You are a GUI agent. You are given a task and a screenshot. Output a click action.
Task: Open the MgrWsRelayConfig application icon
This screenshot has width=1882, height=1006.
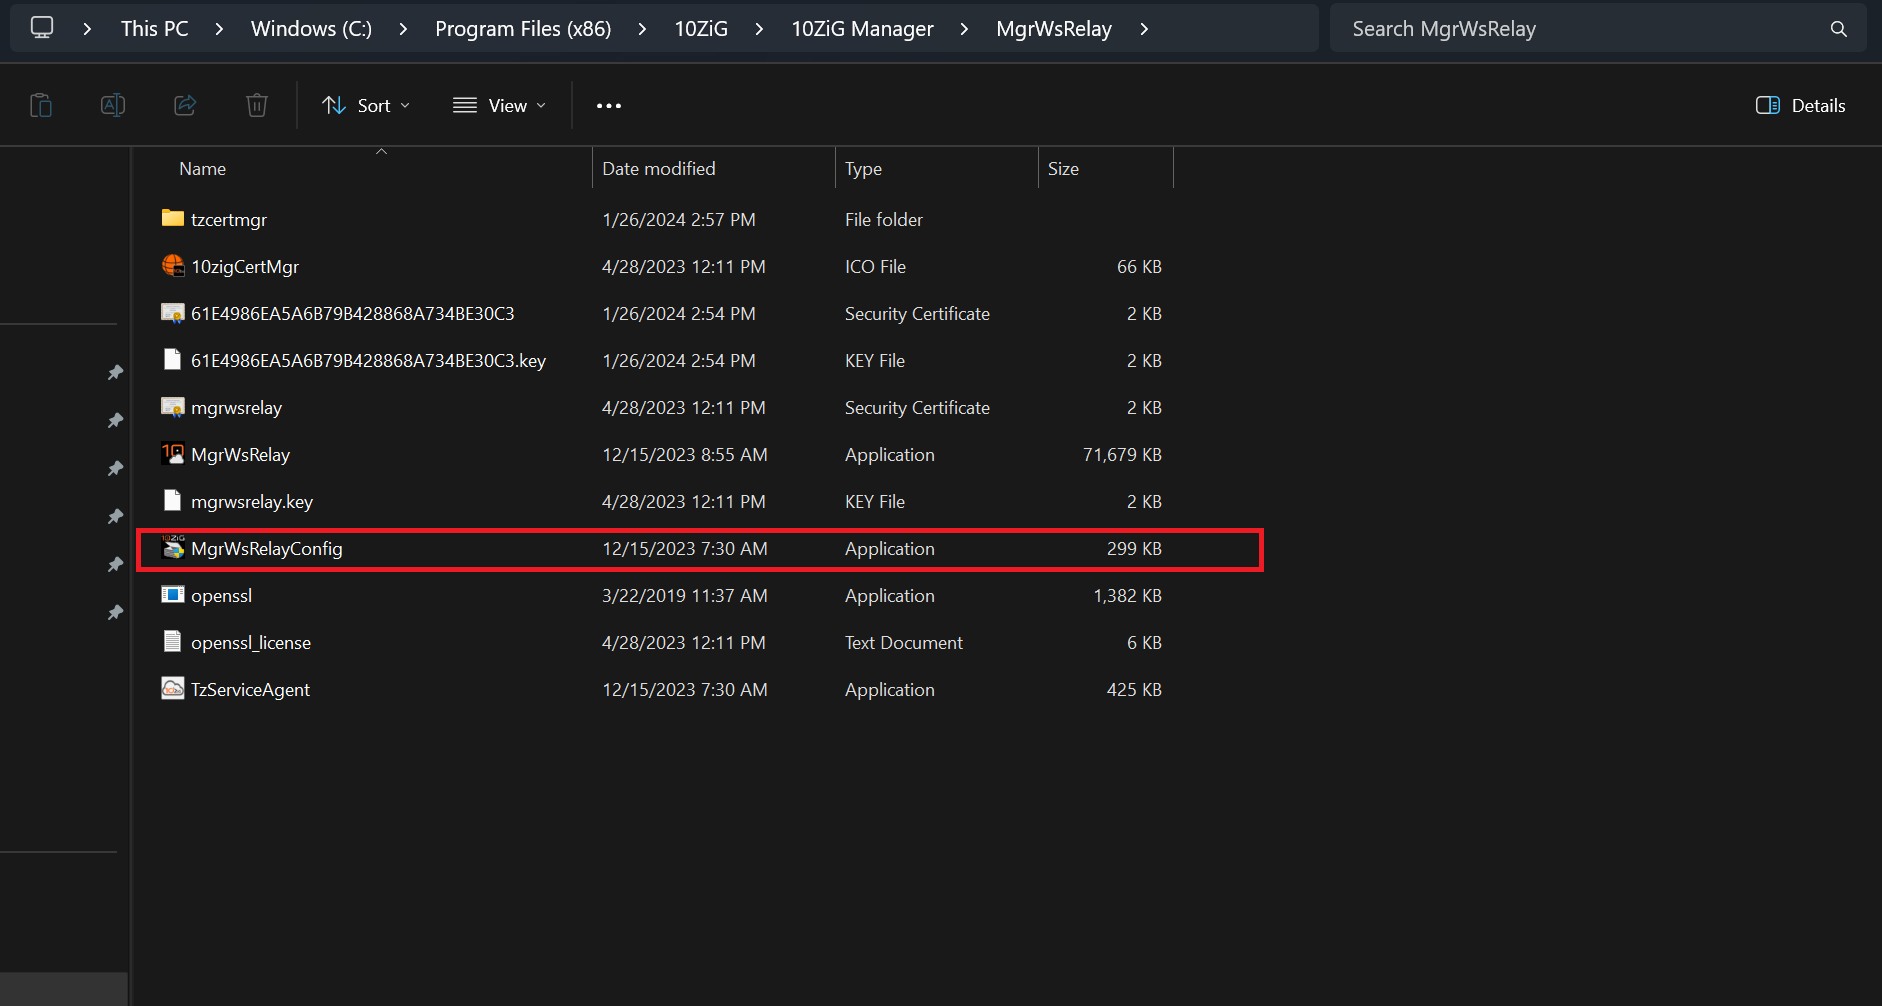173,548
